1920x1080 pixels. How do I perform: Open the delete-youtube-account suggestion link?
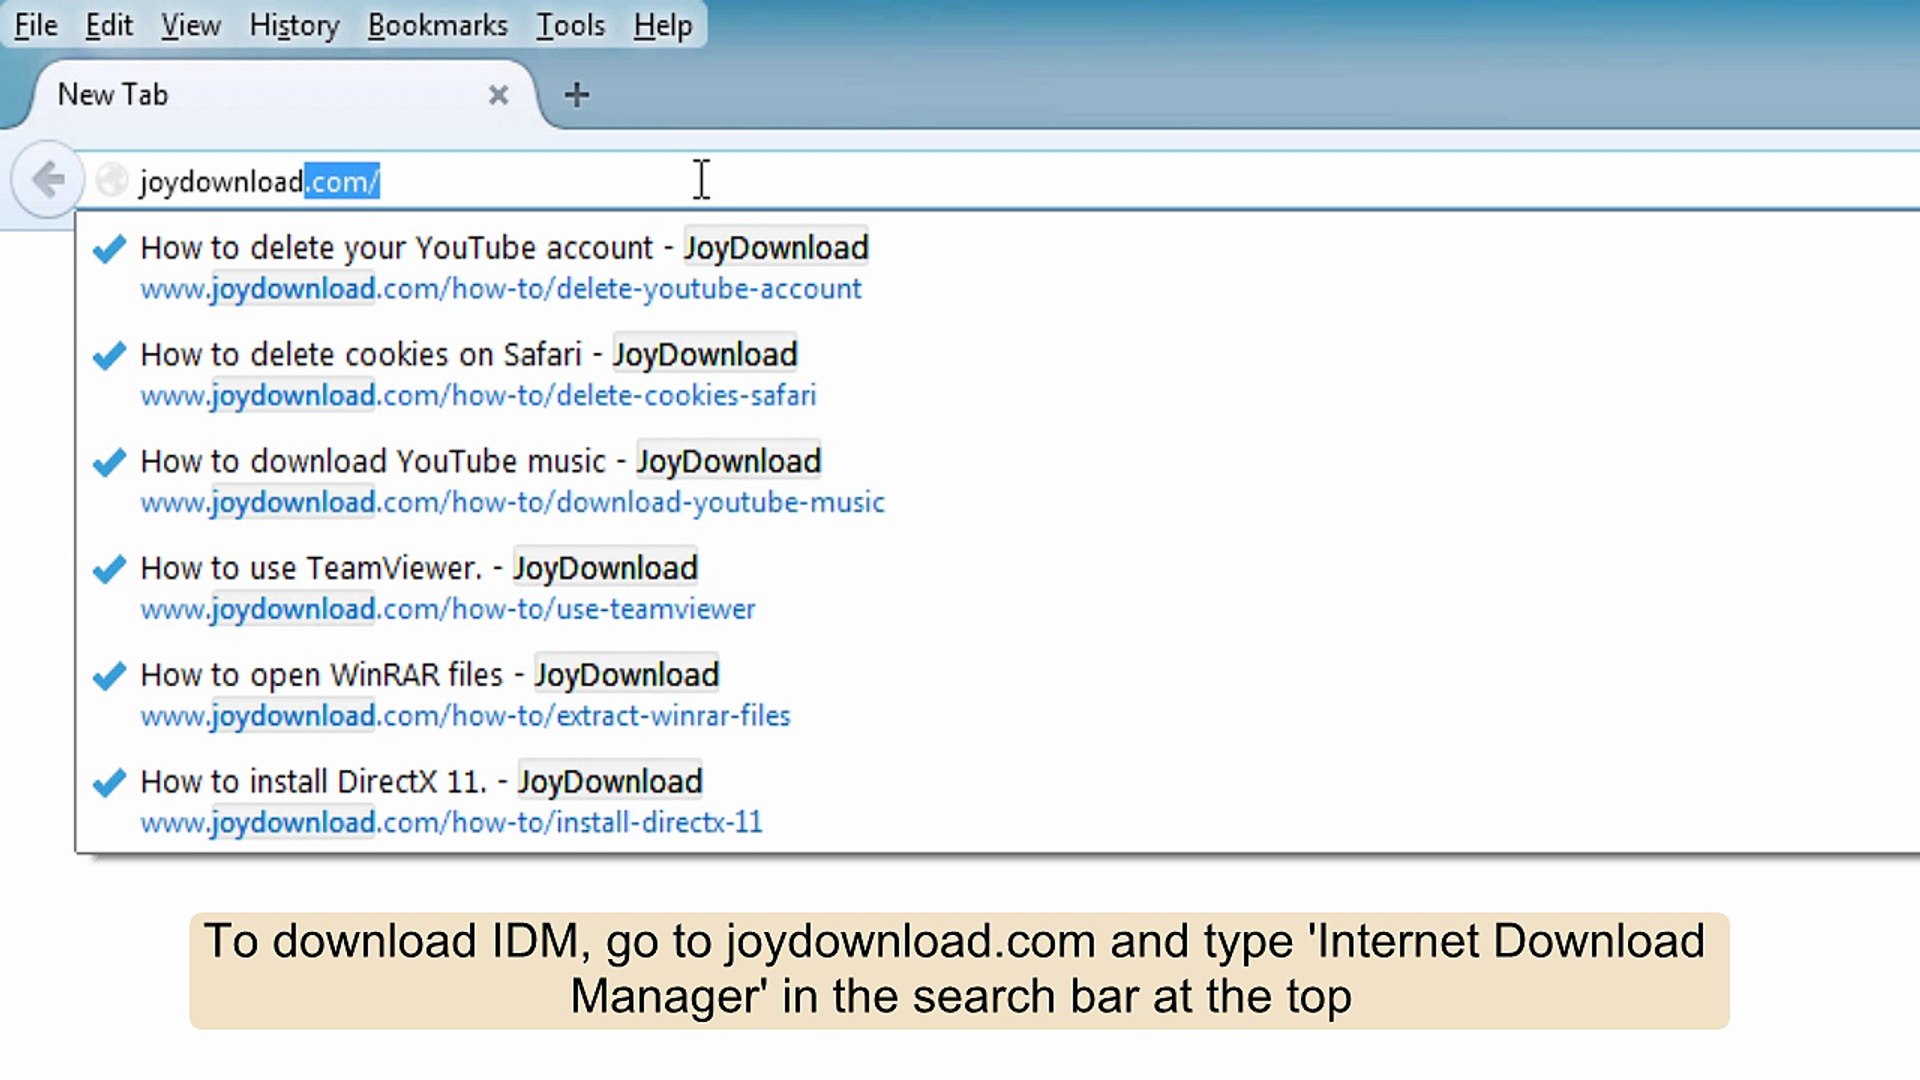[500, 289]
